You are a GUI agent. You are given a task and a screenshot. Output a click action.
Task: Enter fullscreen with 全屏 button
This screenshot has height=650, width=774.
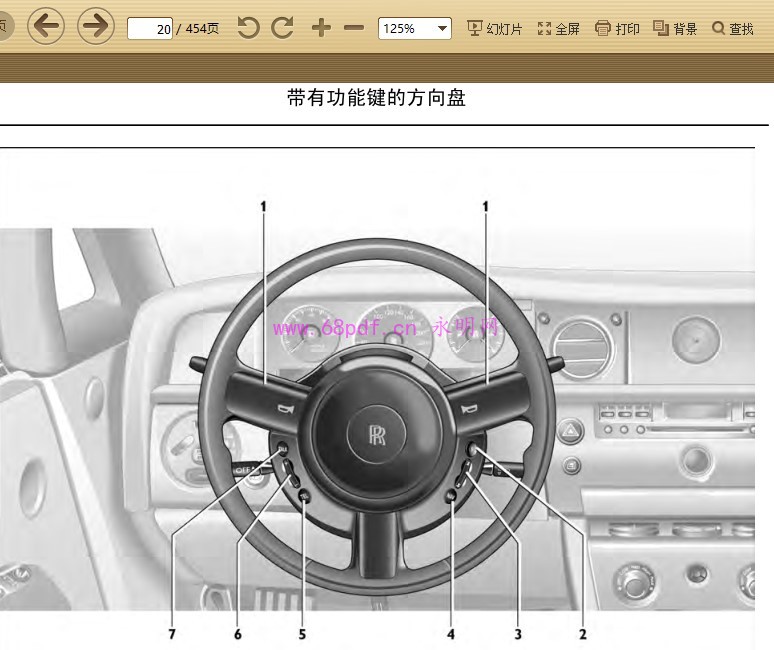[558, 29]
